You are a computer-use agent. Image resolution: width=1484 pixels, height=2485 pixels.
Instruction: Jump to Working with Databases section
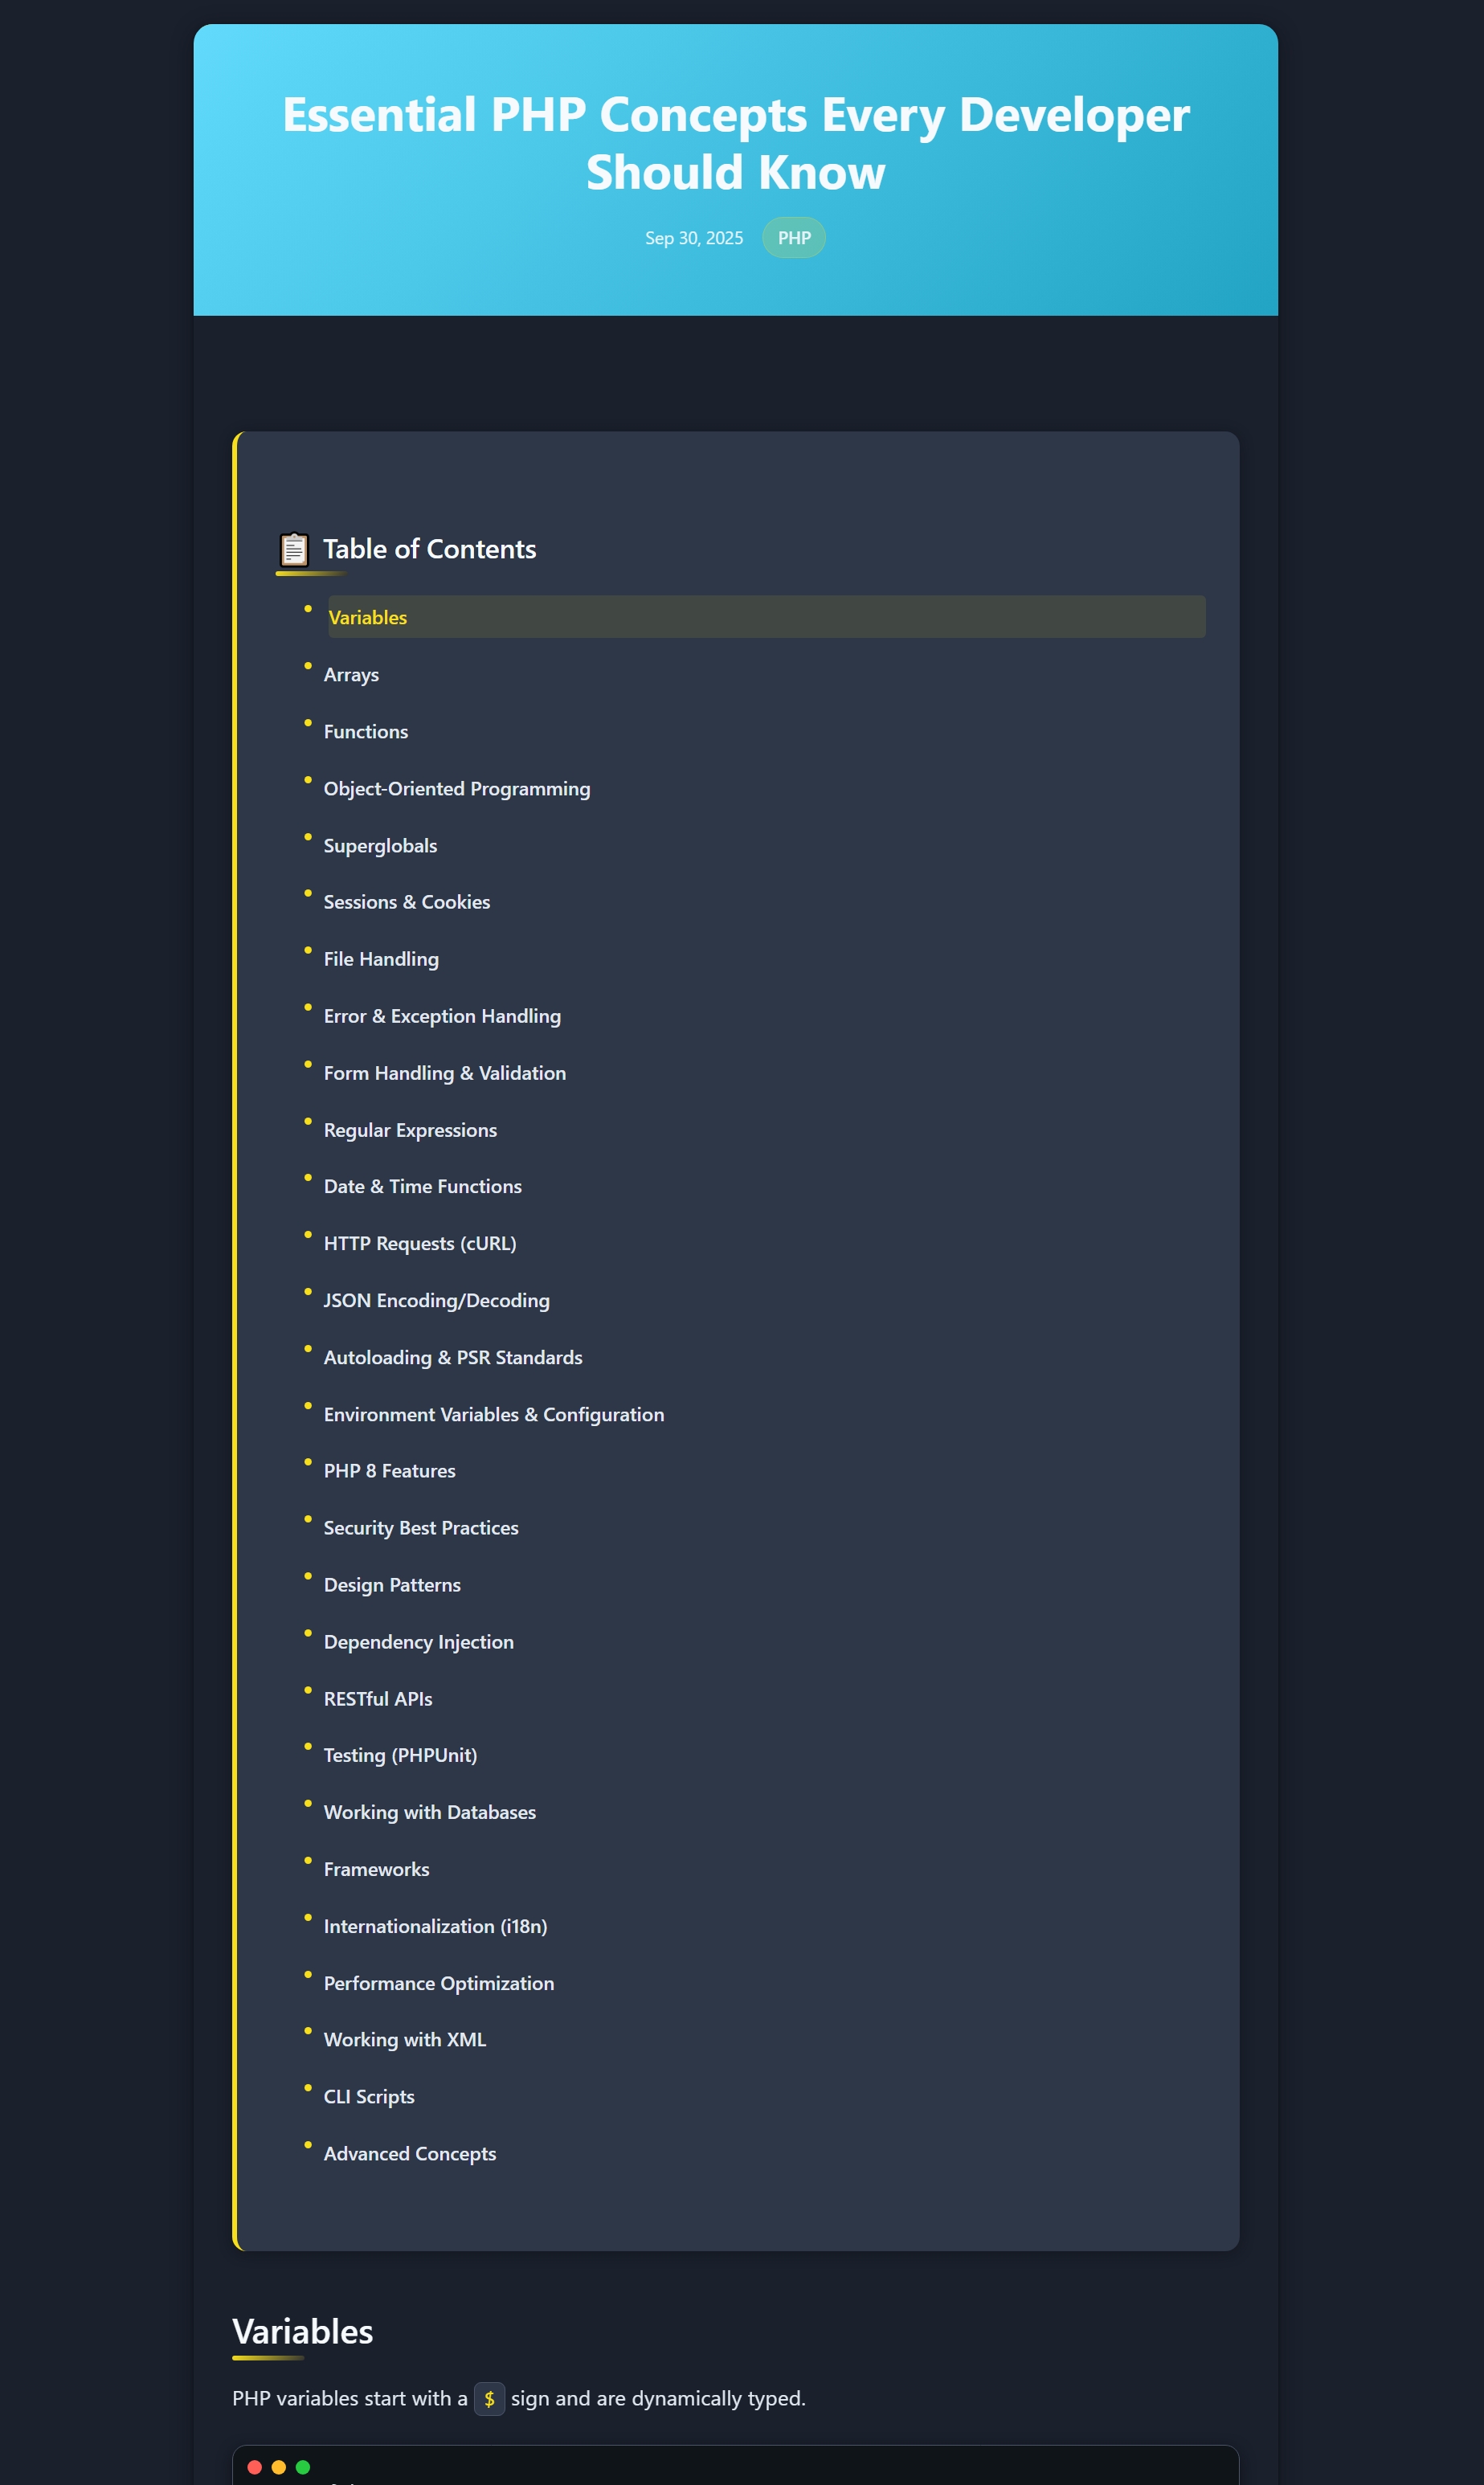[x=429, y=1812]
